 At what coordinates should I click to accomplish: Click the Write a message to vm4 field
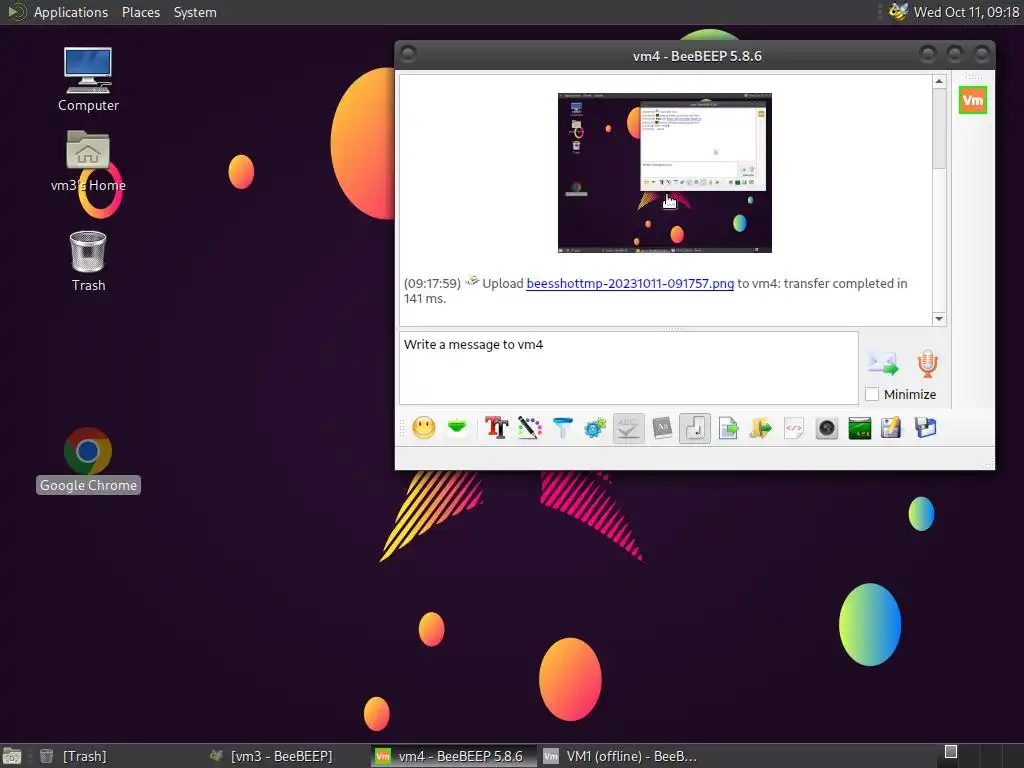pyautogui.click(x=628, y=368)
